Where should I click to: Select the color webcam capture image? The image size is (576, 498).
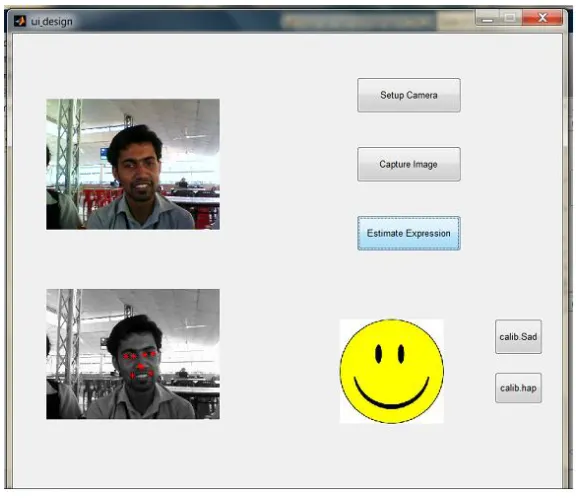[x=133, y=164]
